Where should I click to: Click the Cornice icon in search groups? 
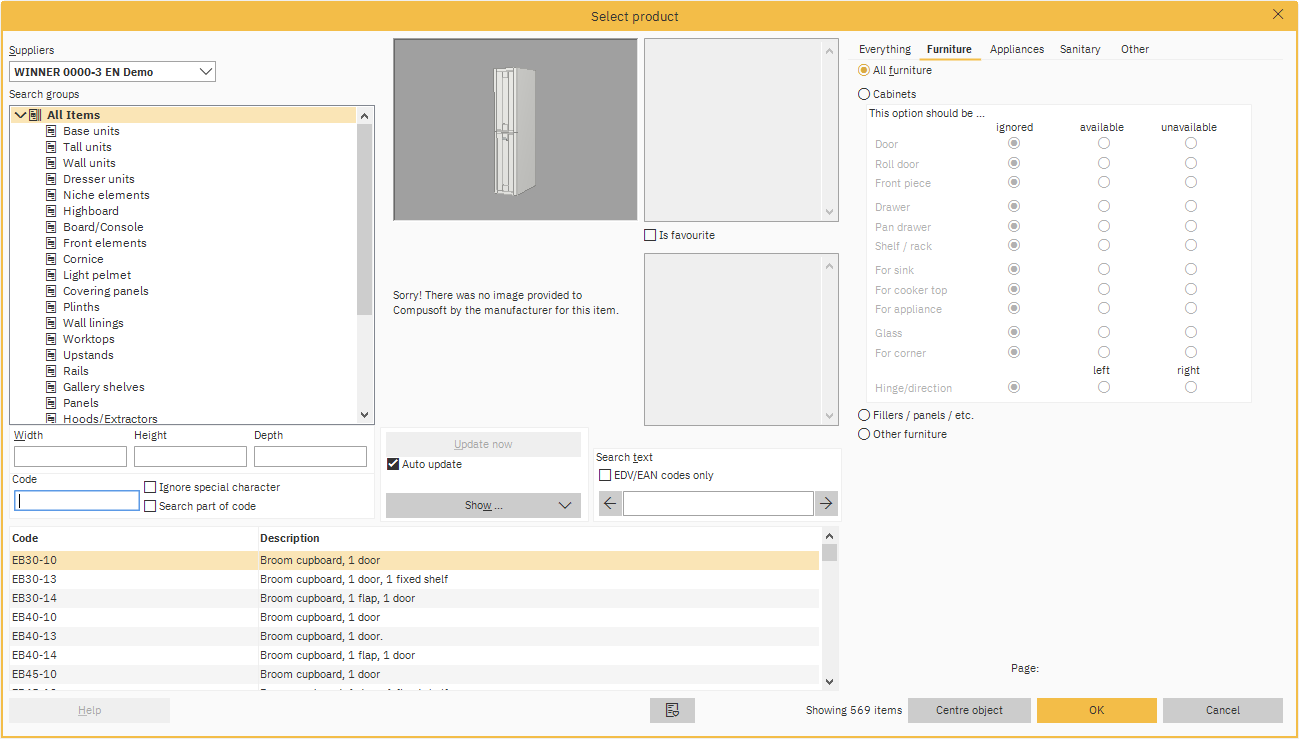pyautogui.click(x=50, y=258)
